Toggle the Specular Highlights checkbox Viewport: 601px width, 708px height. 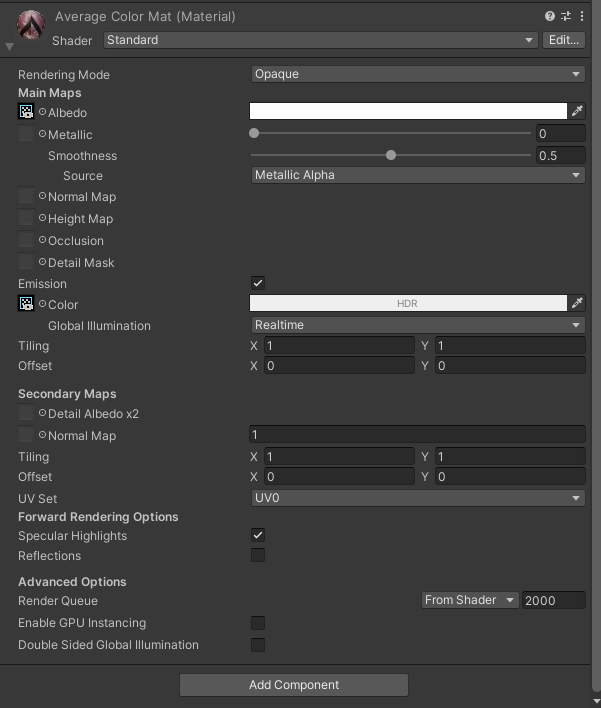click(258, 536)
